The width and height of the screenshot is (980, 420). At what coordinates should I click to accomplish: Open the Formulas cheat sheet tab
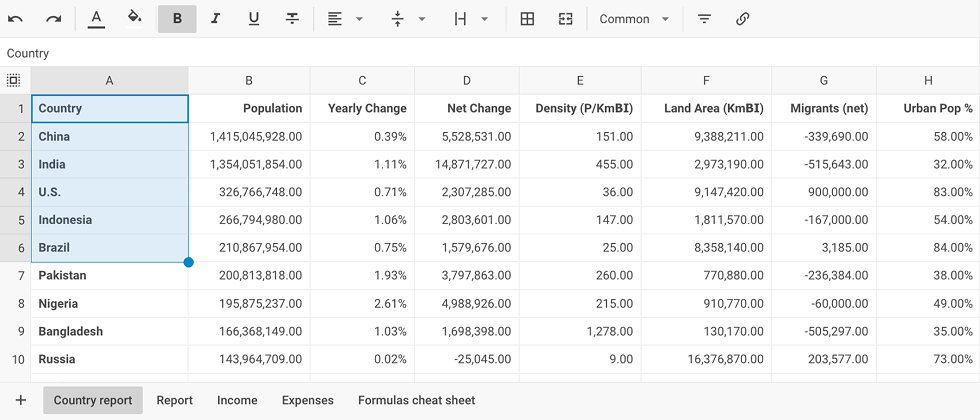pos(416,400)
